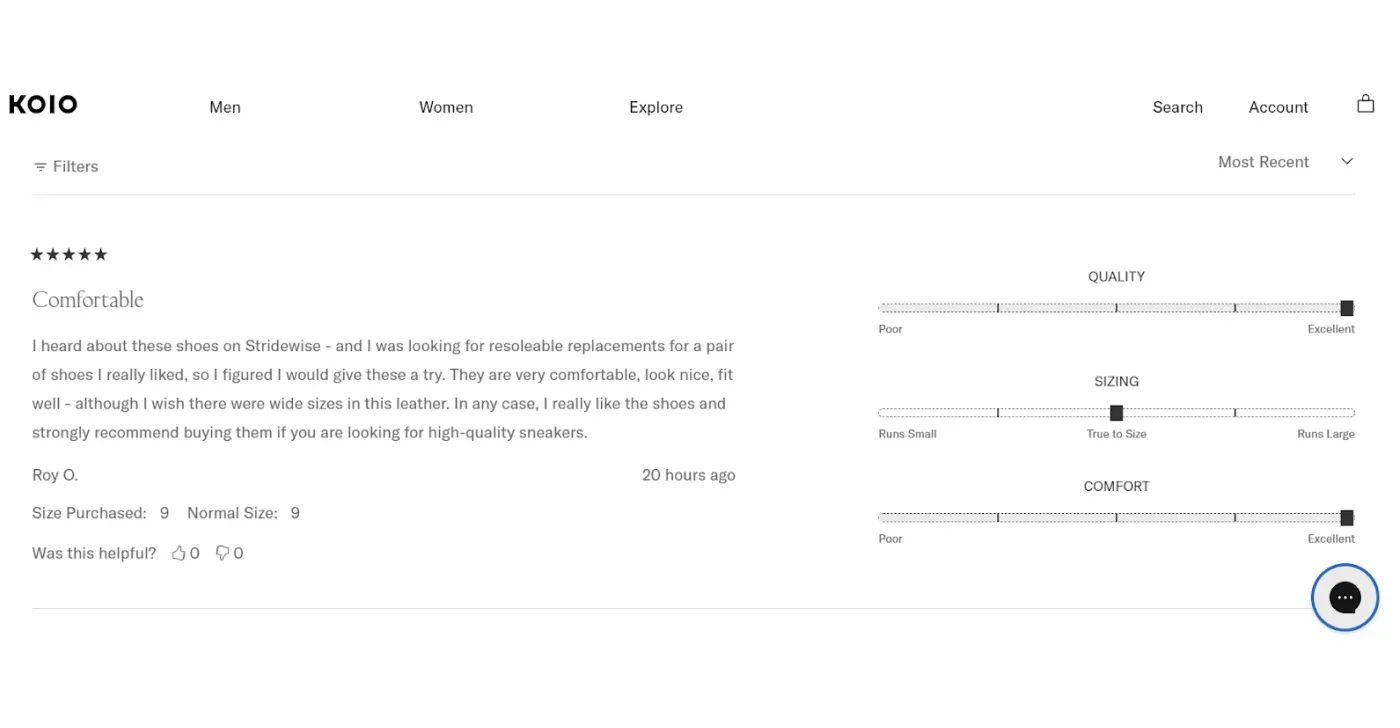Open the Account page

(x=1278, y=107)
